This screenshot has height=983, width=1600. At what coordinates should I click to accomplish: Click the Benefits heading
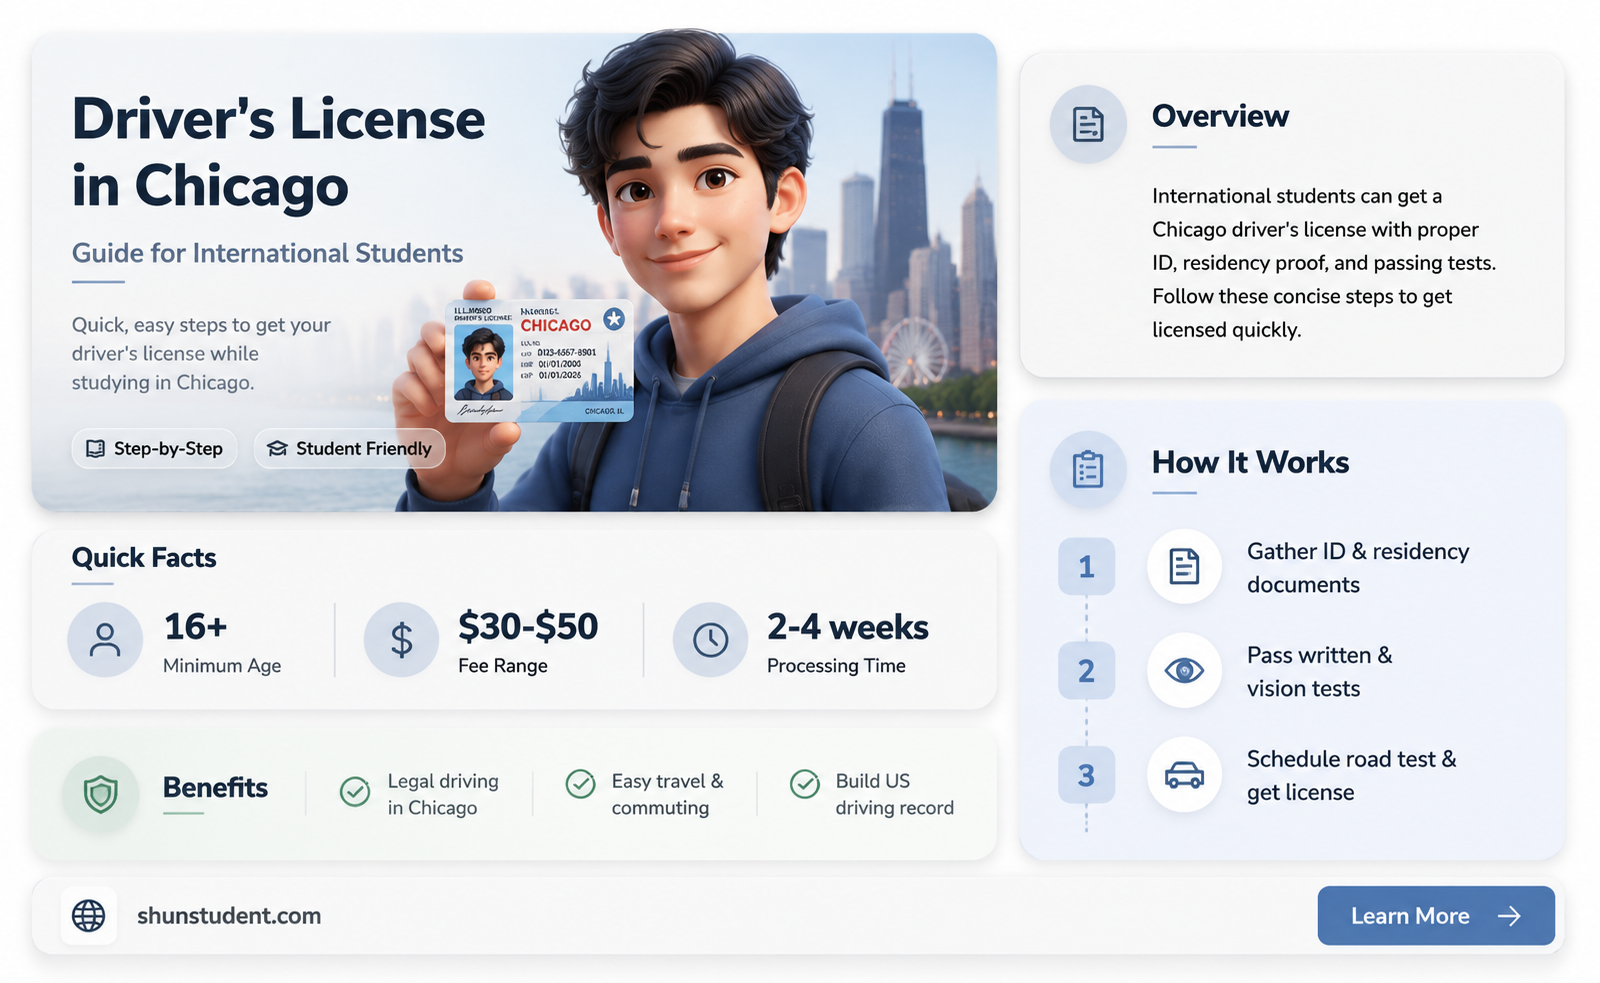[215, 788]
